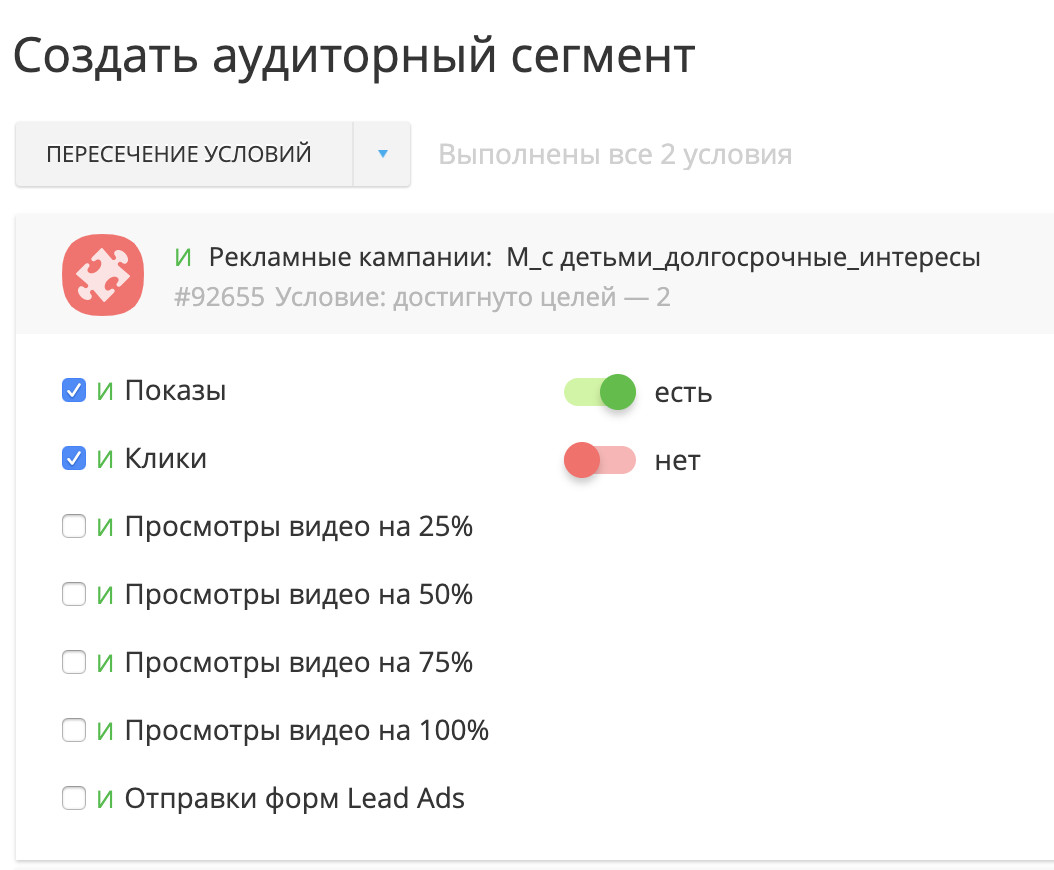Click the green И before Показы
The image size is (1054, 870).
pyautogui.click(x=105, y=391)
